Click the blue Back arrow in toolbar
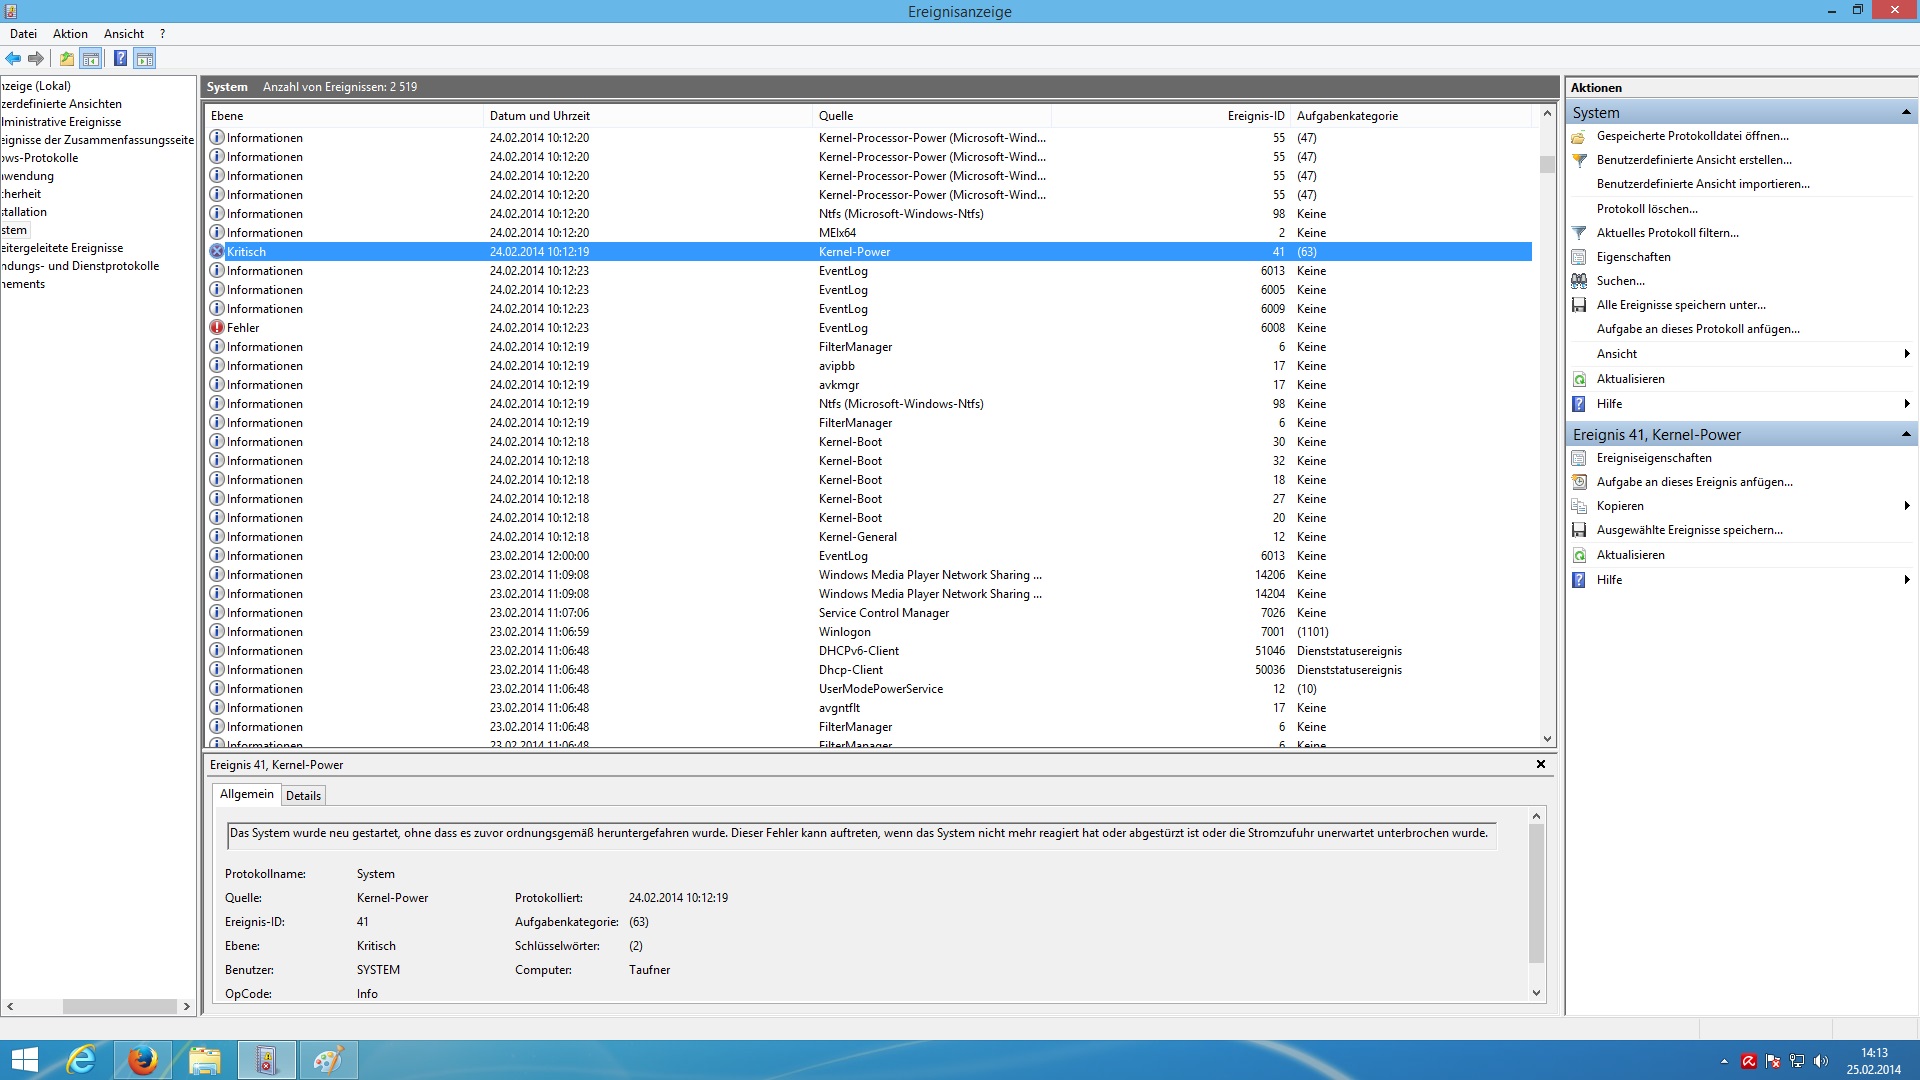The image size is (1920, 1080). pyautogui.click(x=13, y=59)
